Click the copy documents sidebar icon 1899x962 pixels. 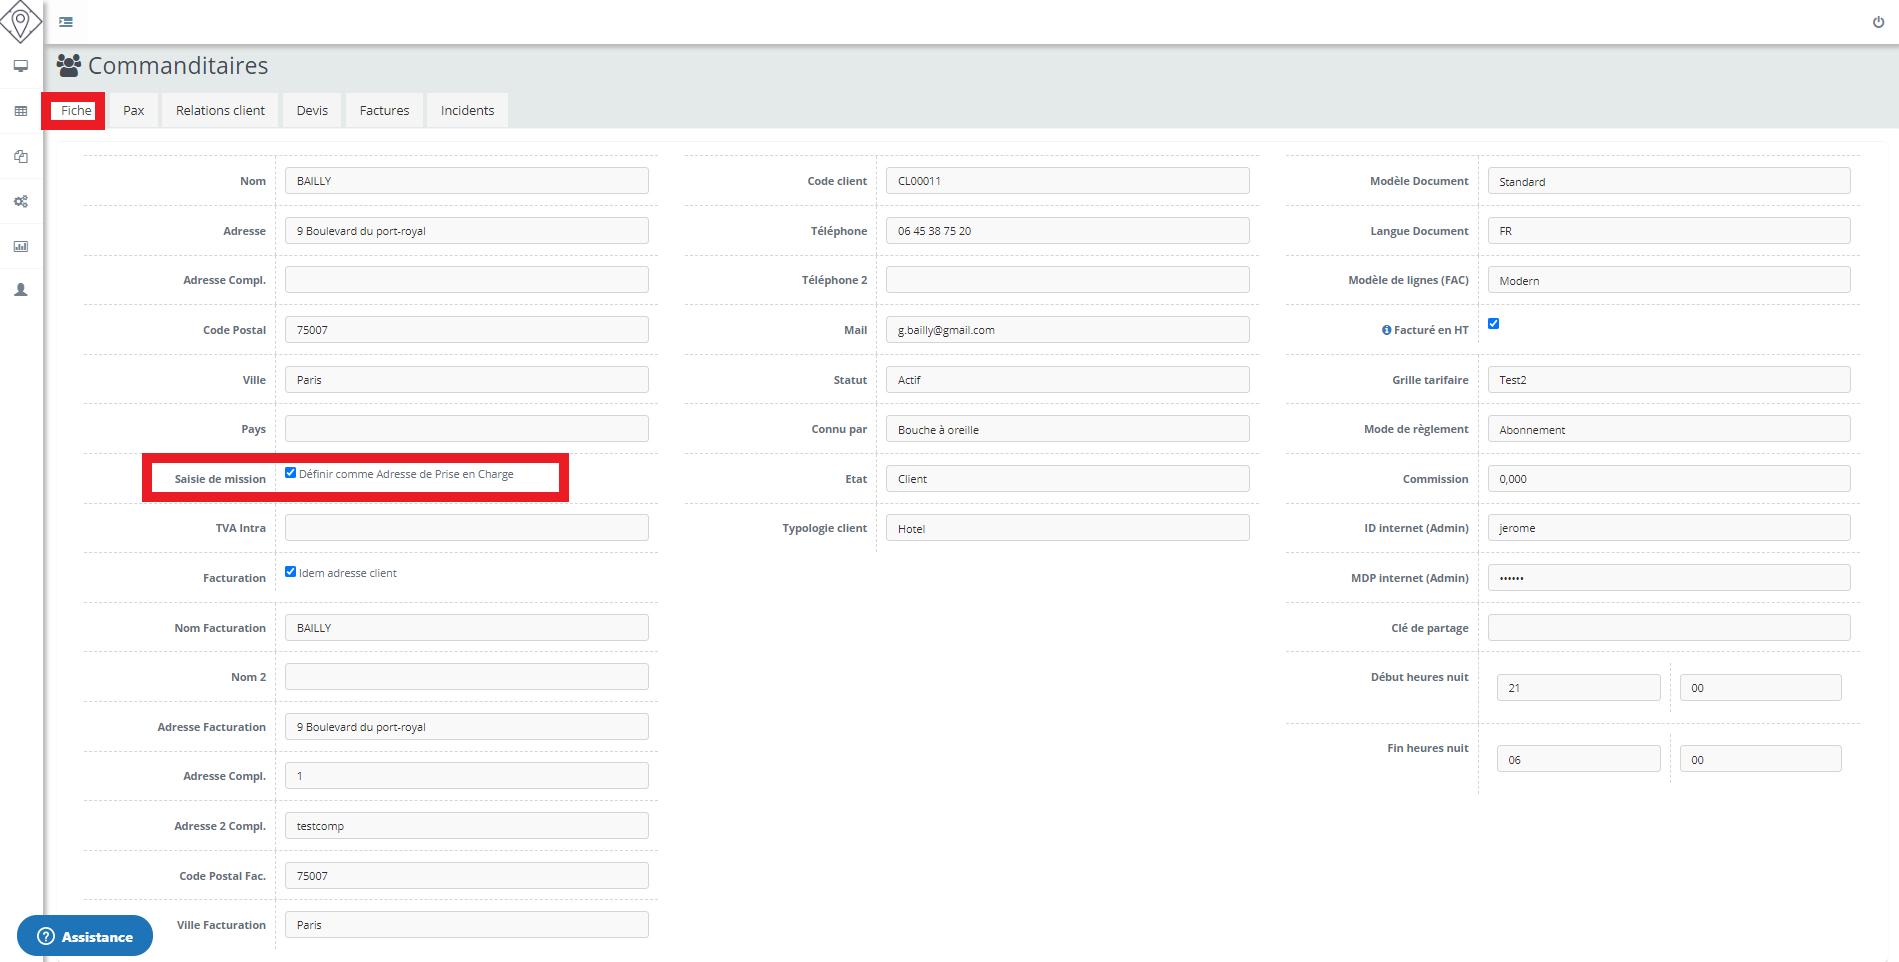20,156
